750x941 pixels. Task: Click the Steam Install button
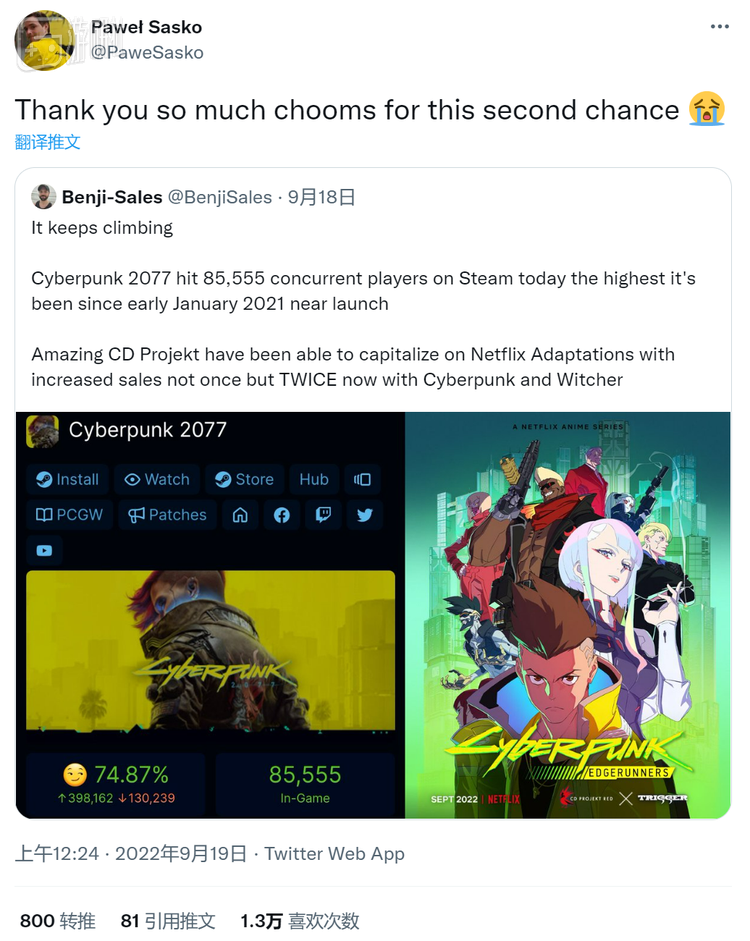click(67, 480)
